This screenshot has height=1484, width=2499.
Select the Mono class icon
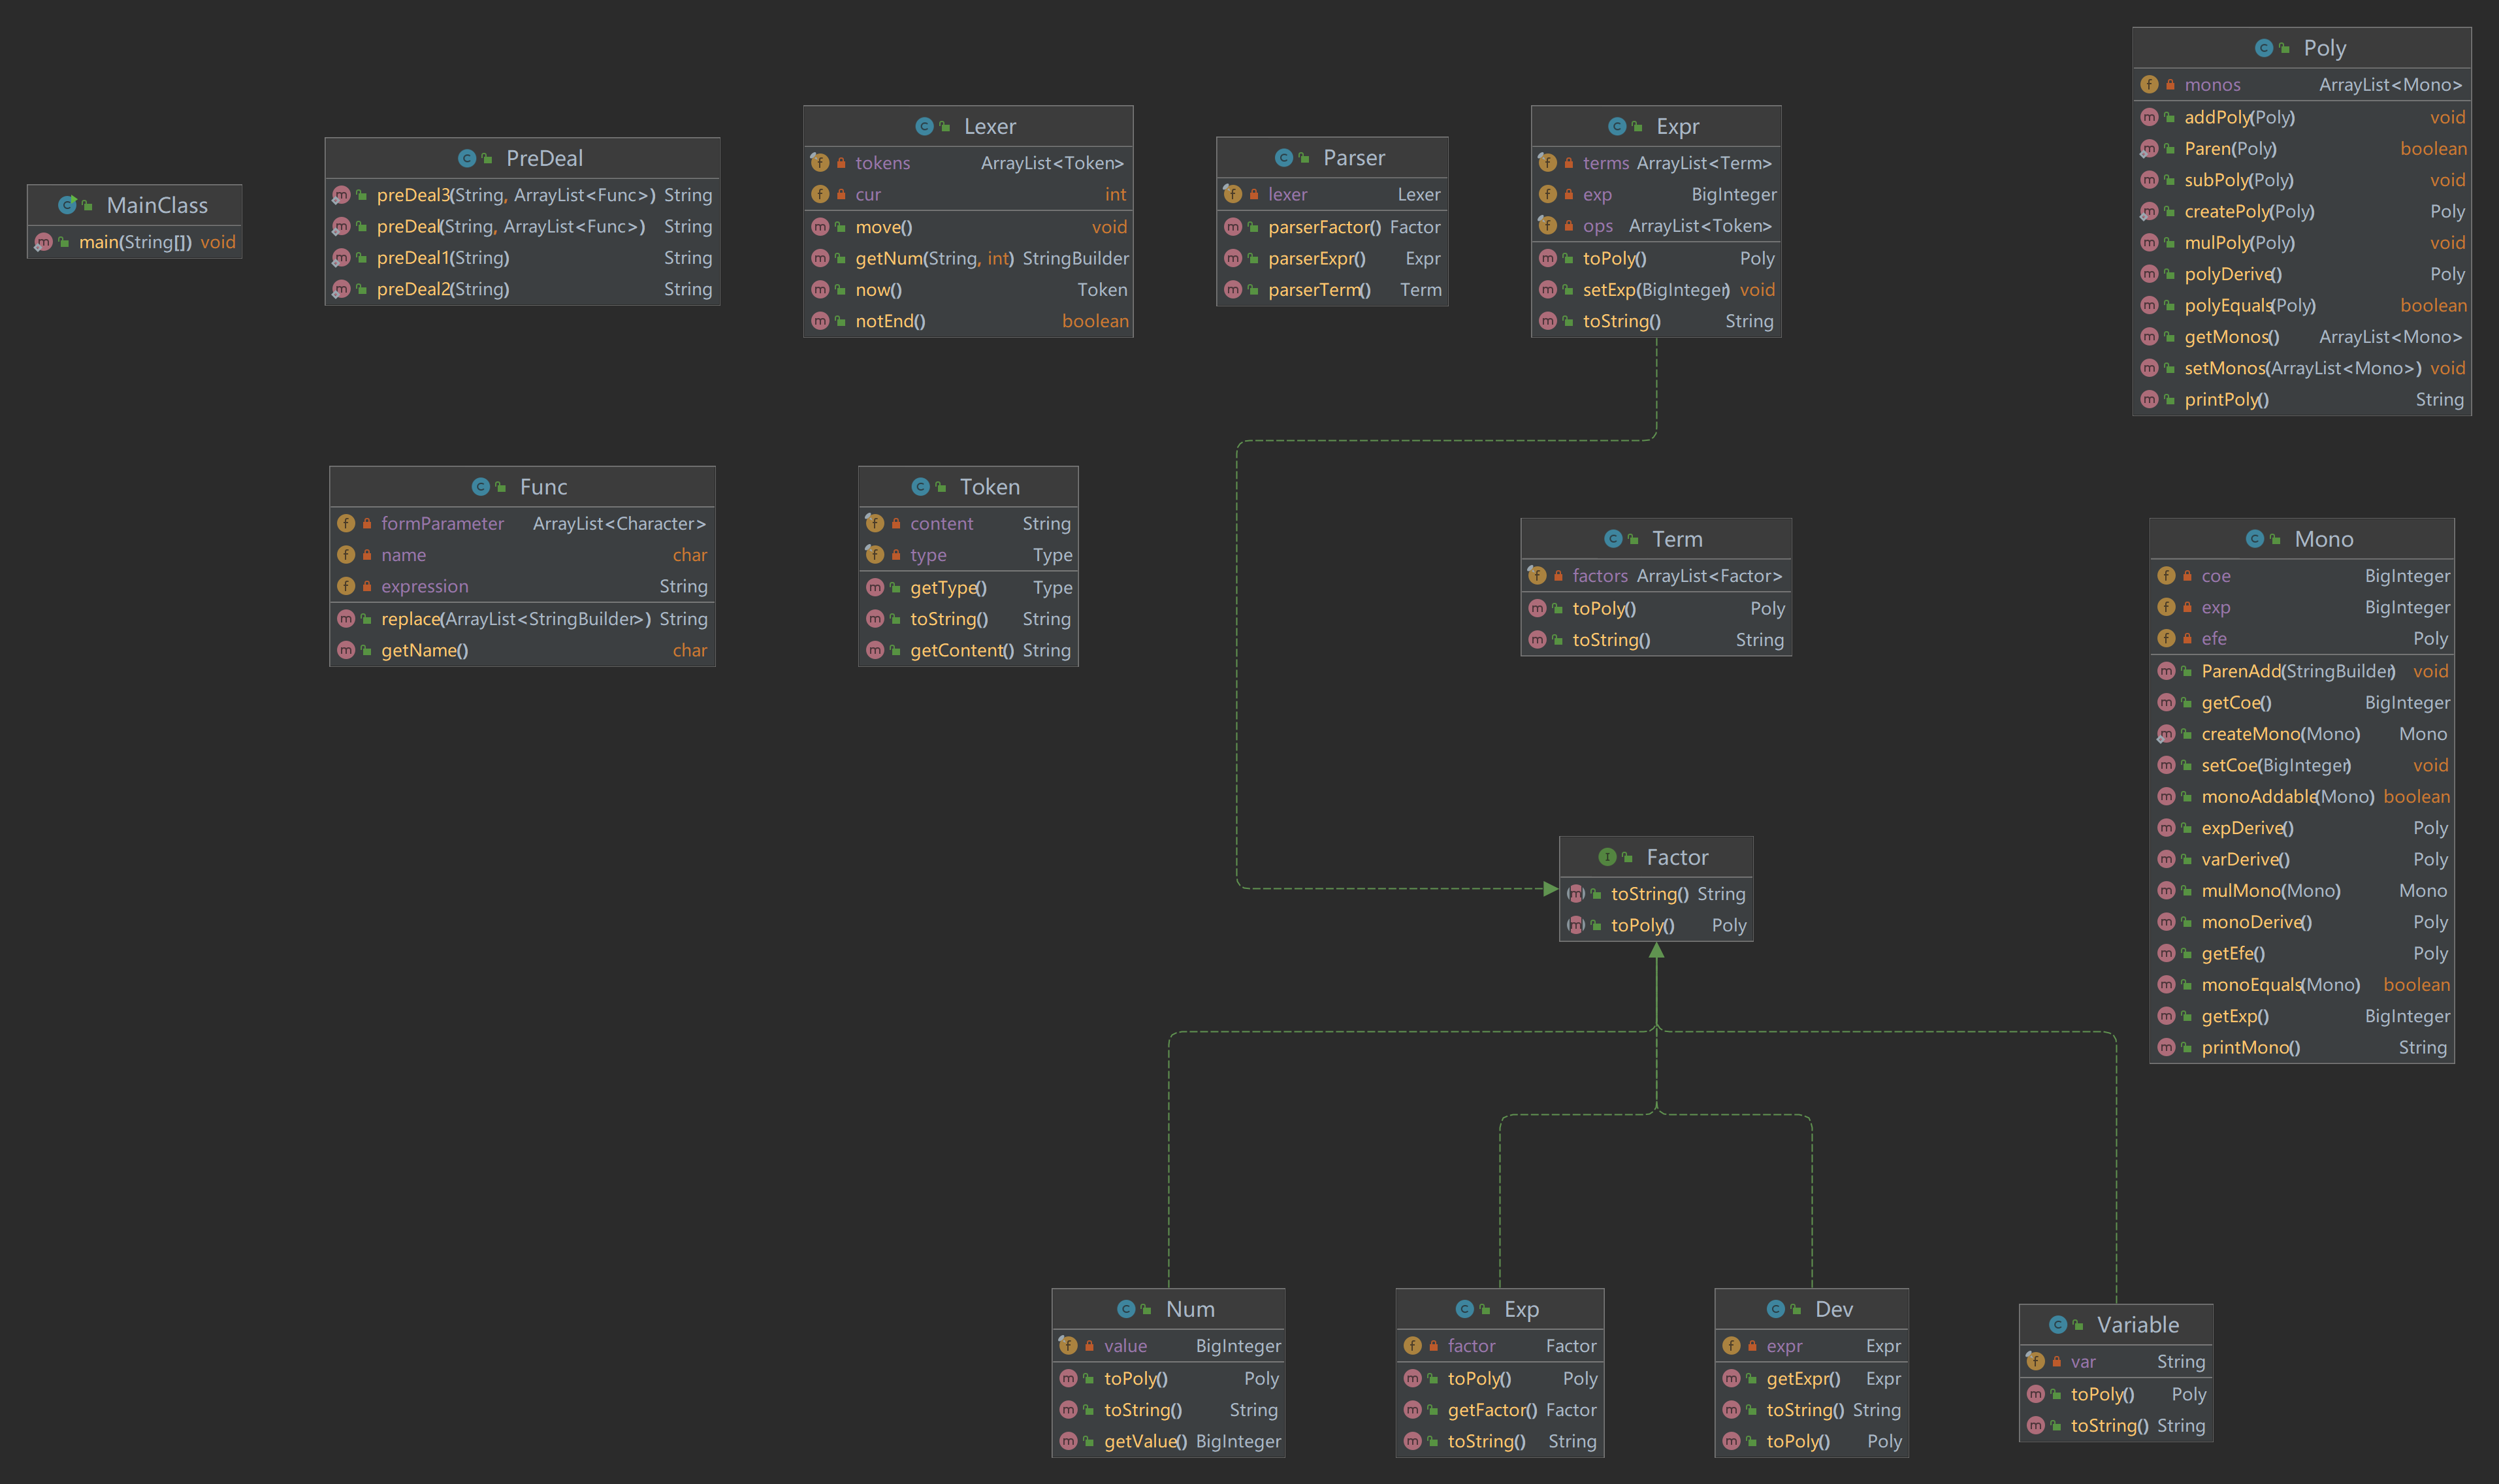pyautogui.click(x=2255, y=539)
